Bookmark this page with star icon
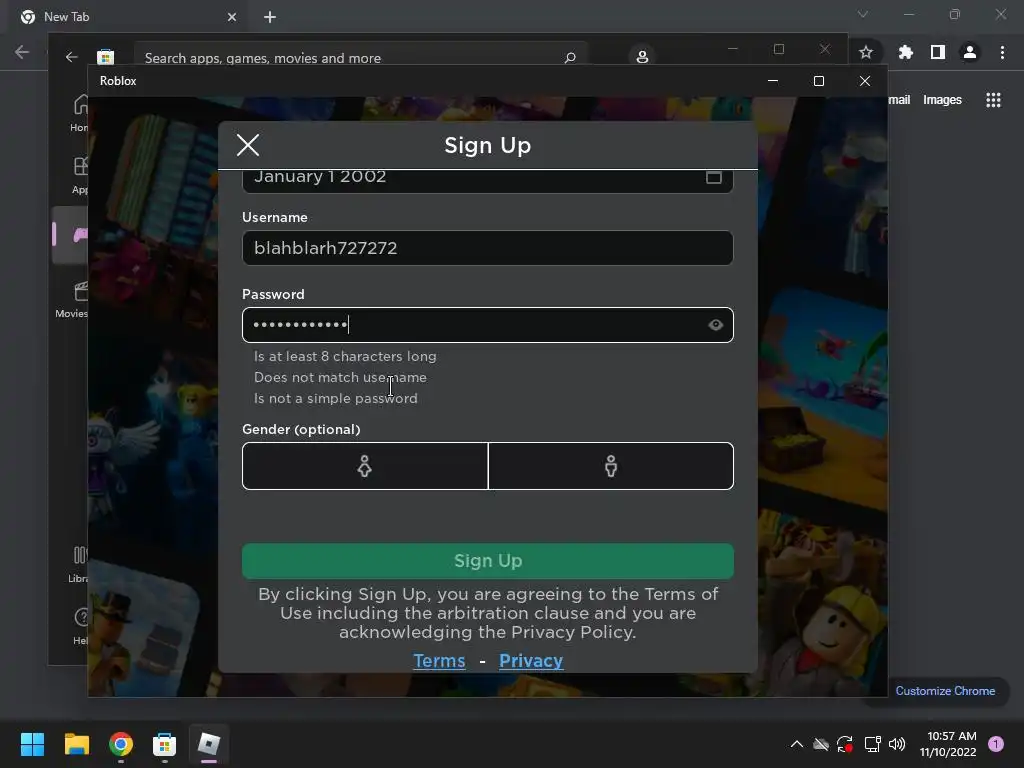The width and height of the screenshot is (1024, 768). 866,52
